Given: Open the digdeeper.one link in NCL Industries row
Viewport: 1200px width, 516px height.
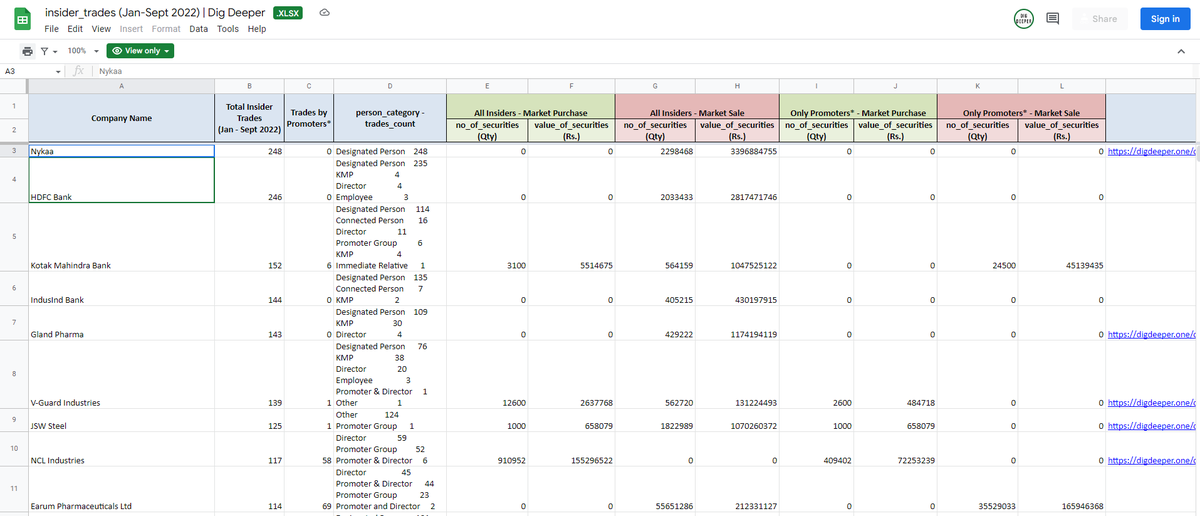Looking at the screenshot, I should point(1153,460).
